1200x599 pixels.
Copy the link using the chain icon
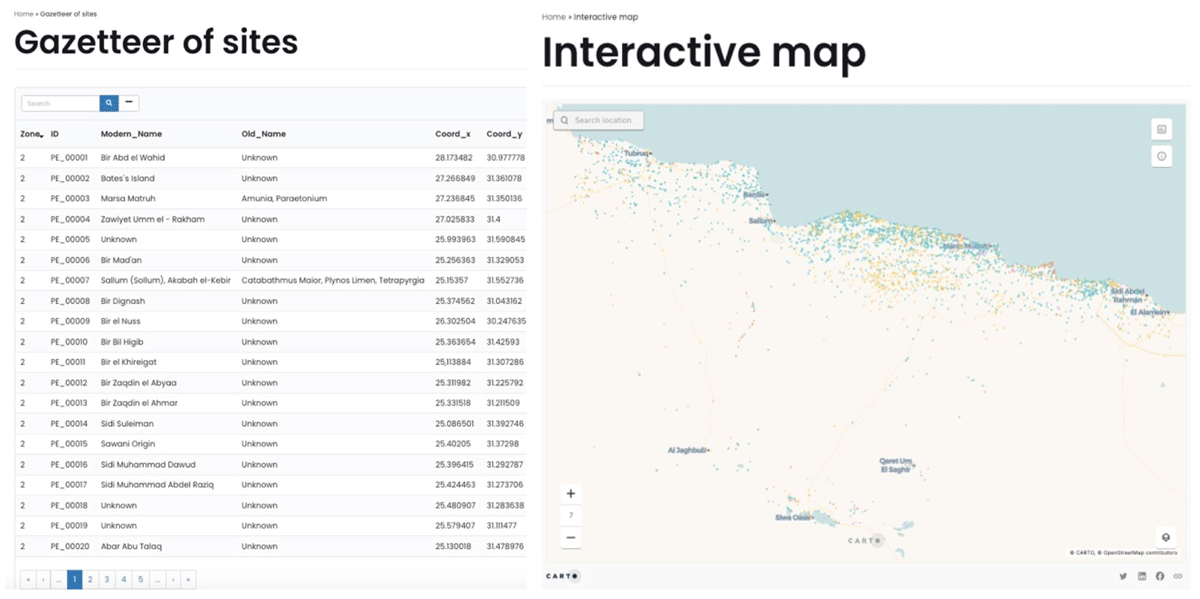tap(1178, 576)
